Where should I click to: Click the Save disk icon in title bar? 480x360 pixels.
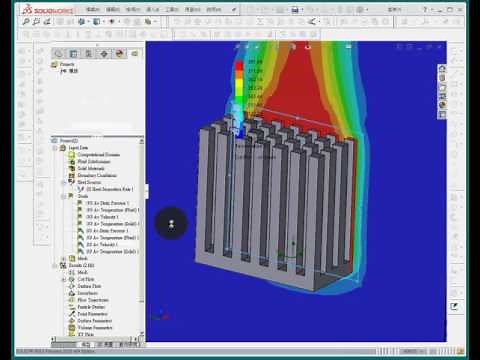[295, 10]
